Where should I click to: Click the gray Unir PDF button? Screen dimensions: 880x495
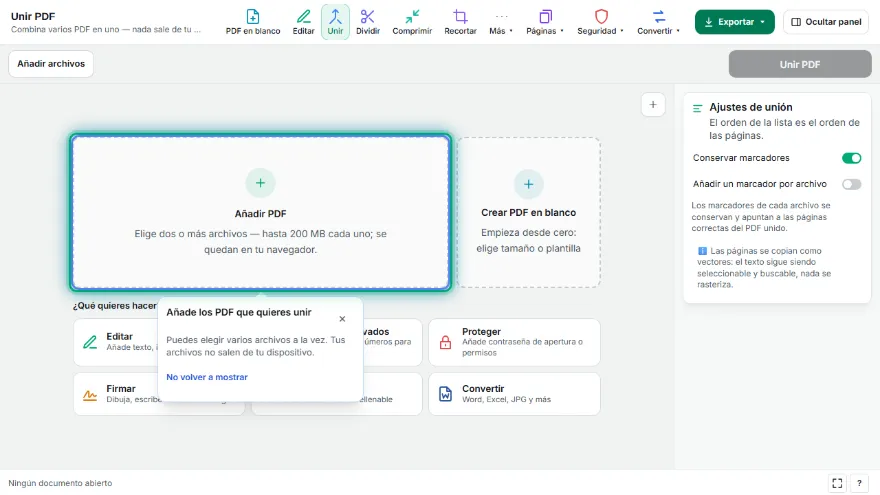800,65
